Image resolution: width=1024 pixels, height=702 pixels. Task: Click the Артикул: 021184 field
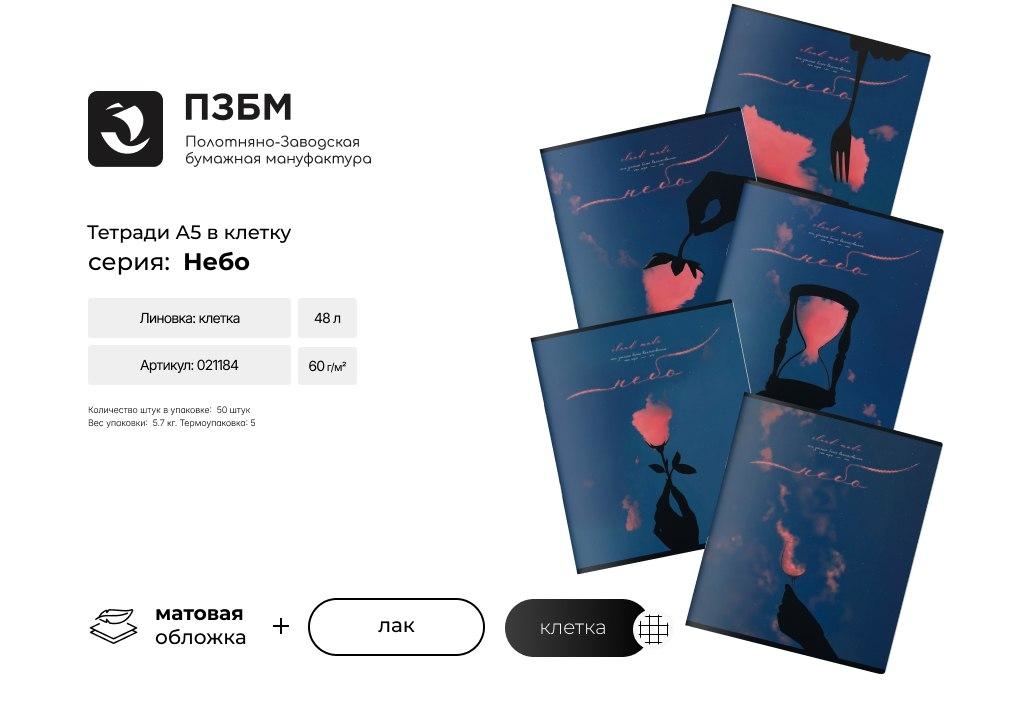click(189, 365)
